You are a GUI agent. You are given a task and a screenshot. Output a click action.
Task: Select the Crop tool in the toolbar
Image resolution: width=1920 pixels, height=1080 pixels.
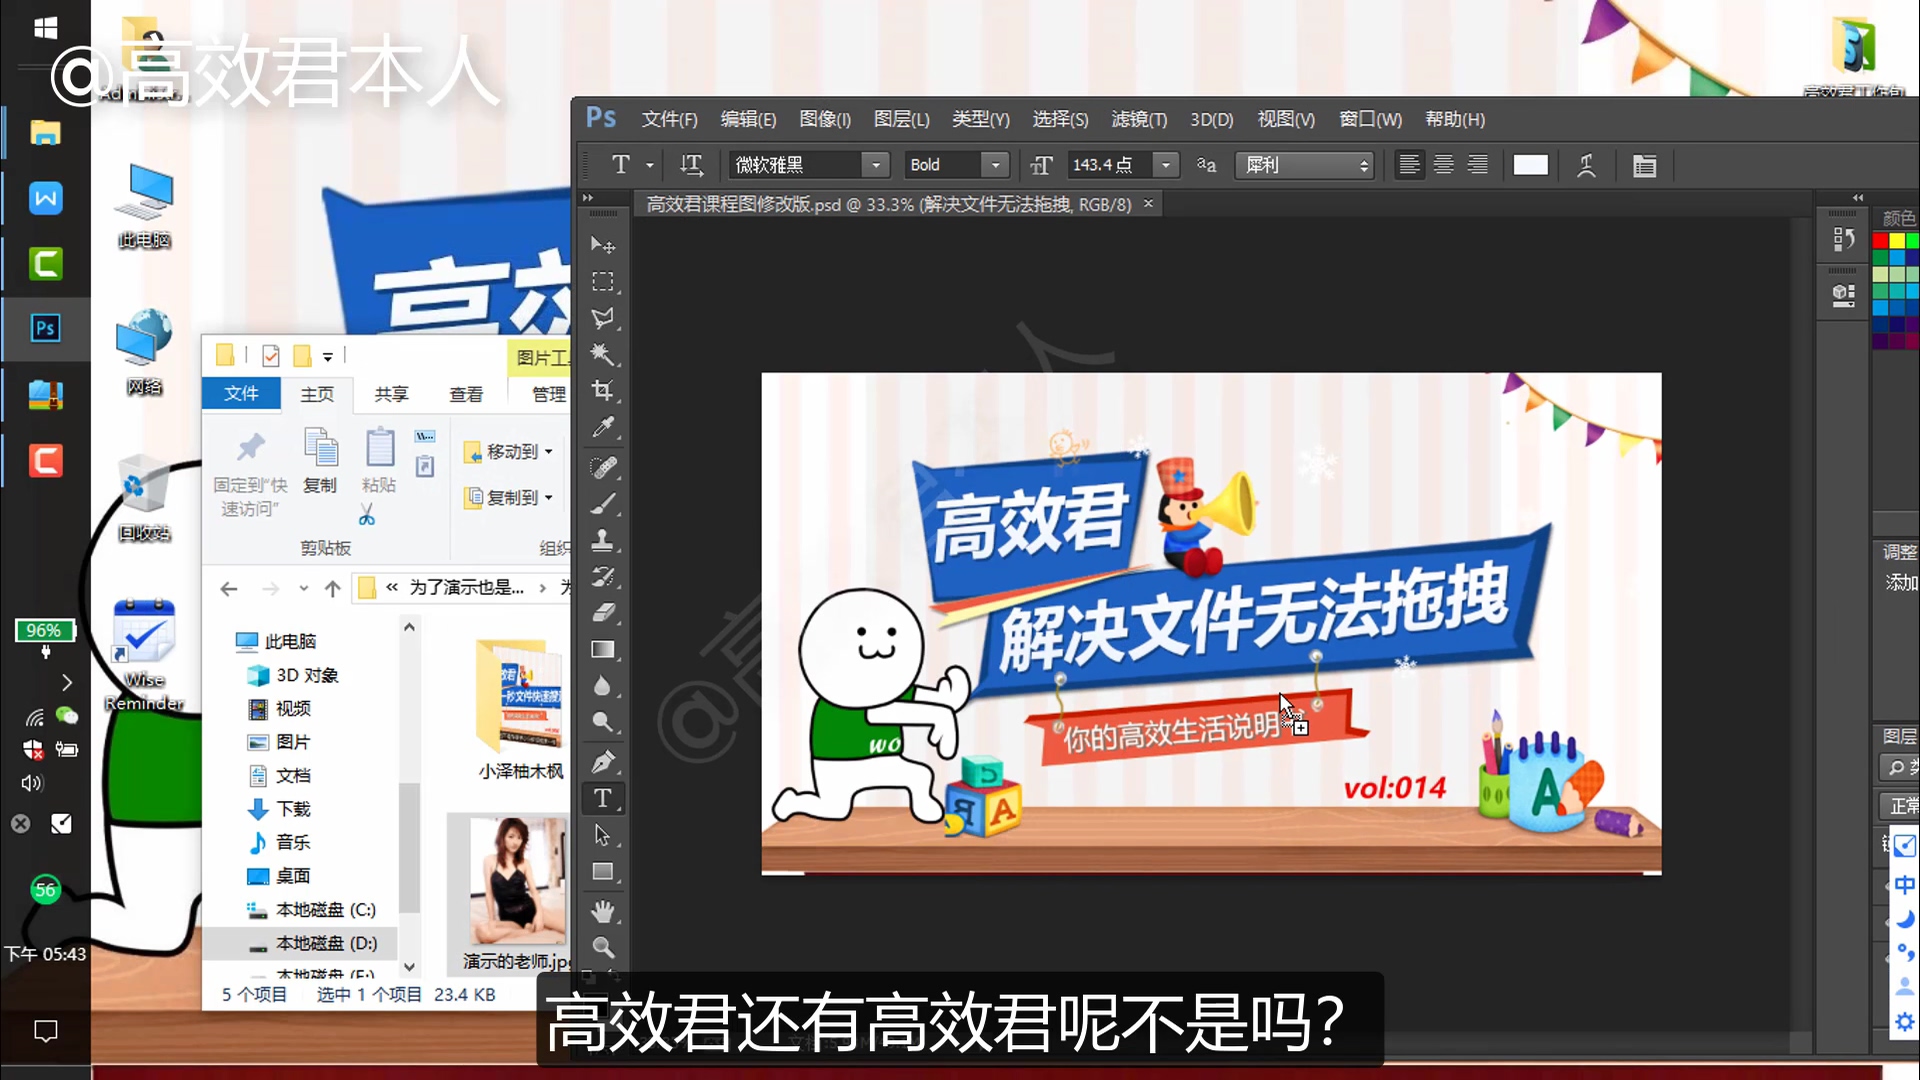(x=604, y=391)
